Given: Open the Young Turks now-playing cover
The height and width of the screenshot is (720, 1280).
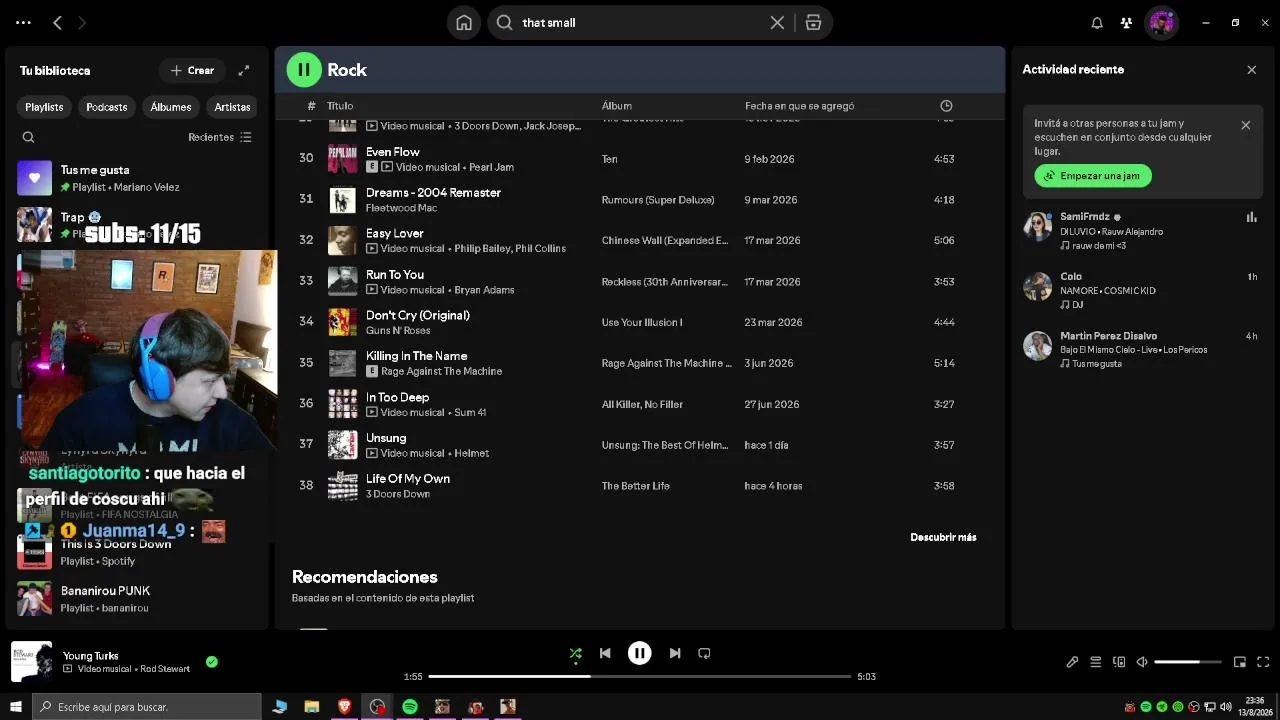Looking at the screenshot, I should [31, 661].
